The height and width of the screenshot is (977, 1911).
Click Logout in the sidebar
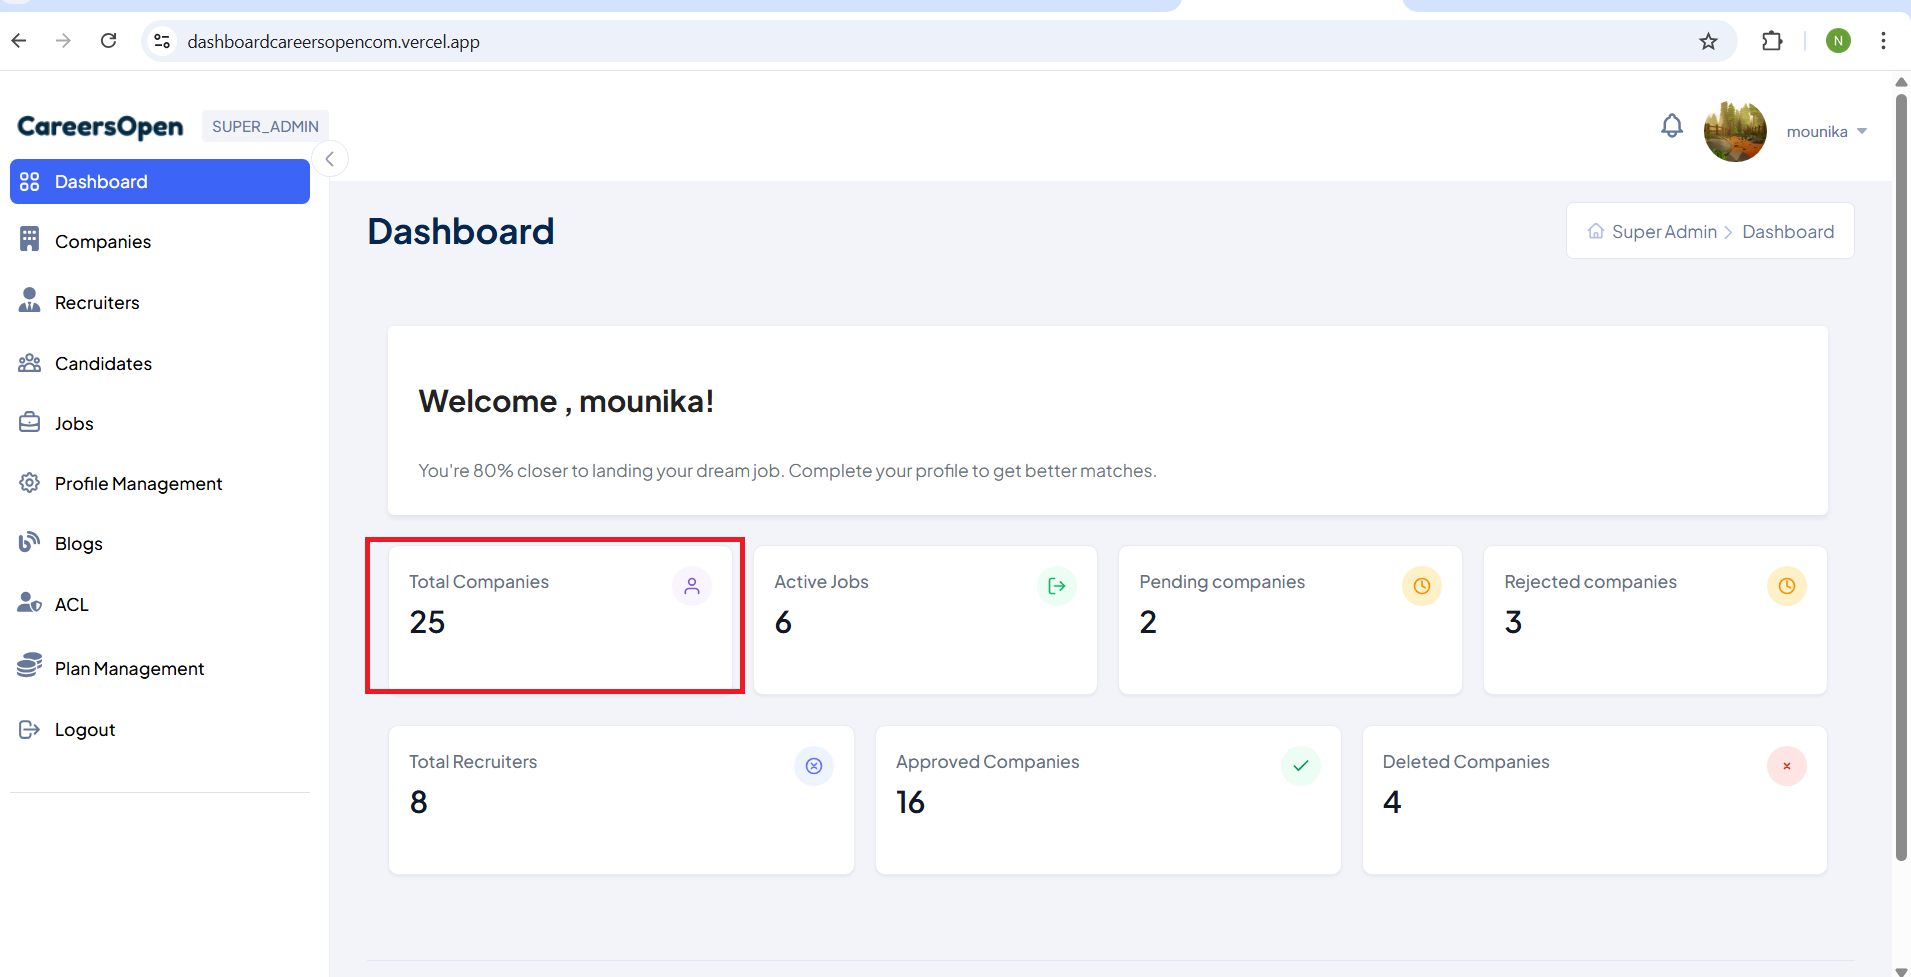(x=84, y=730)
